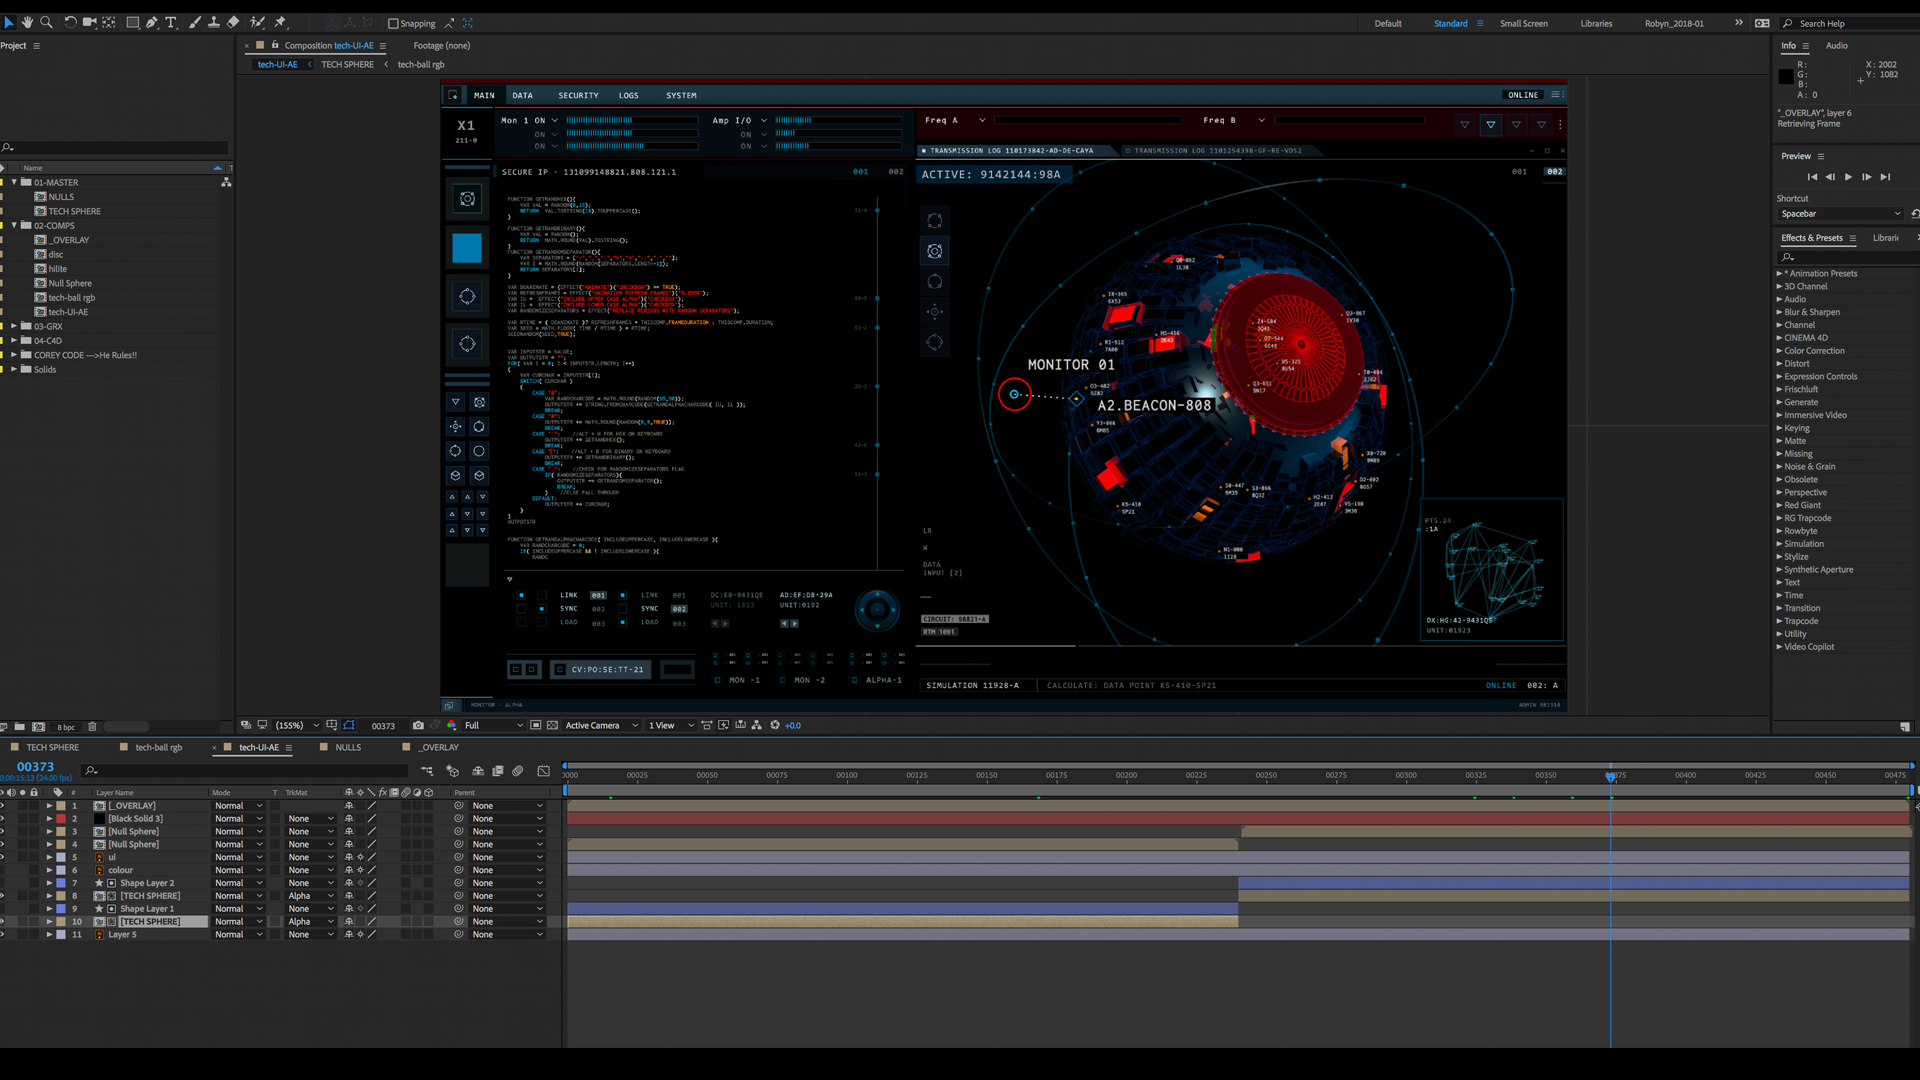This screenshot has height=1080, width=1920.
Task: Open the Full resolution dropdown
Action: coord(493,725)
